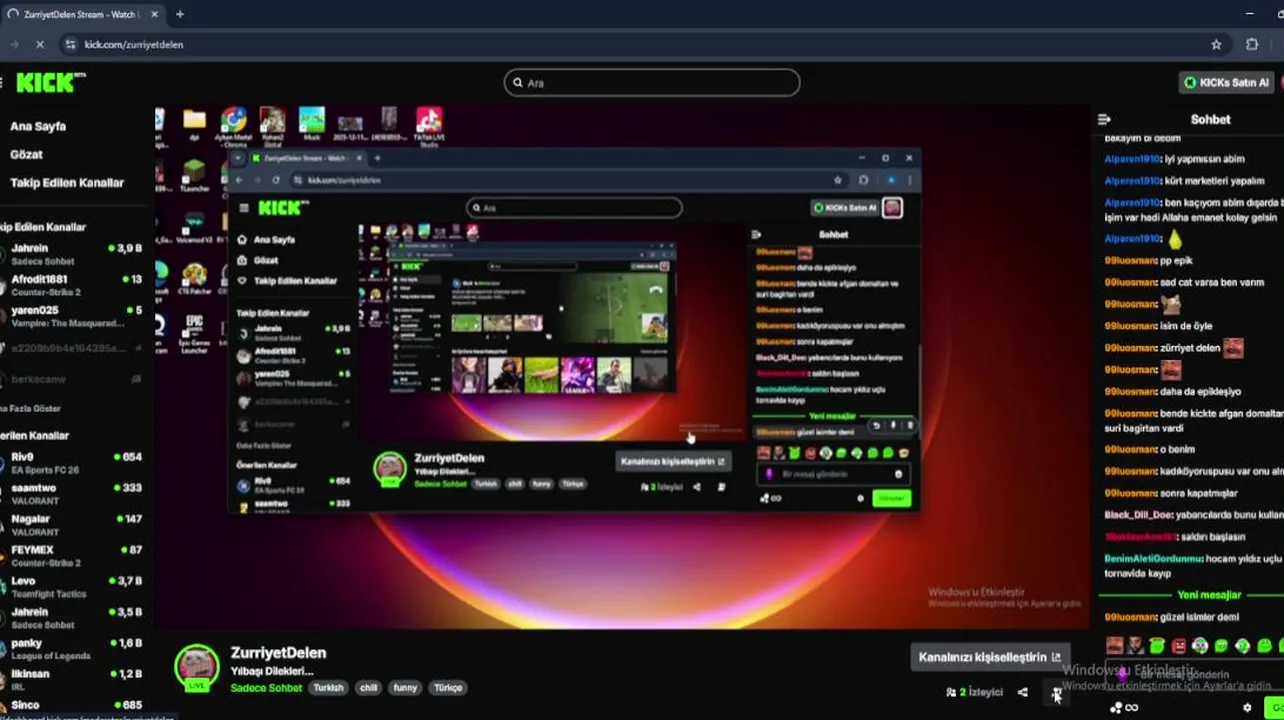The width and height of the screenshot is (1284, 720).
Task: Click green send button in streamed window chat
Action: pyautogui.click(x=890, y=498)
